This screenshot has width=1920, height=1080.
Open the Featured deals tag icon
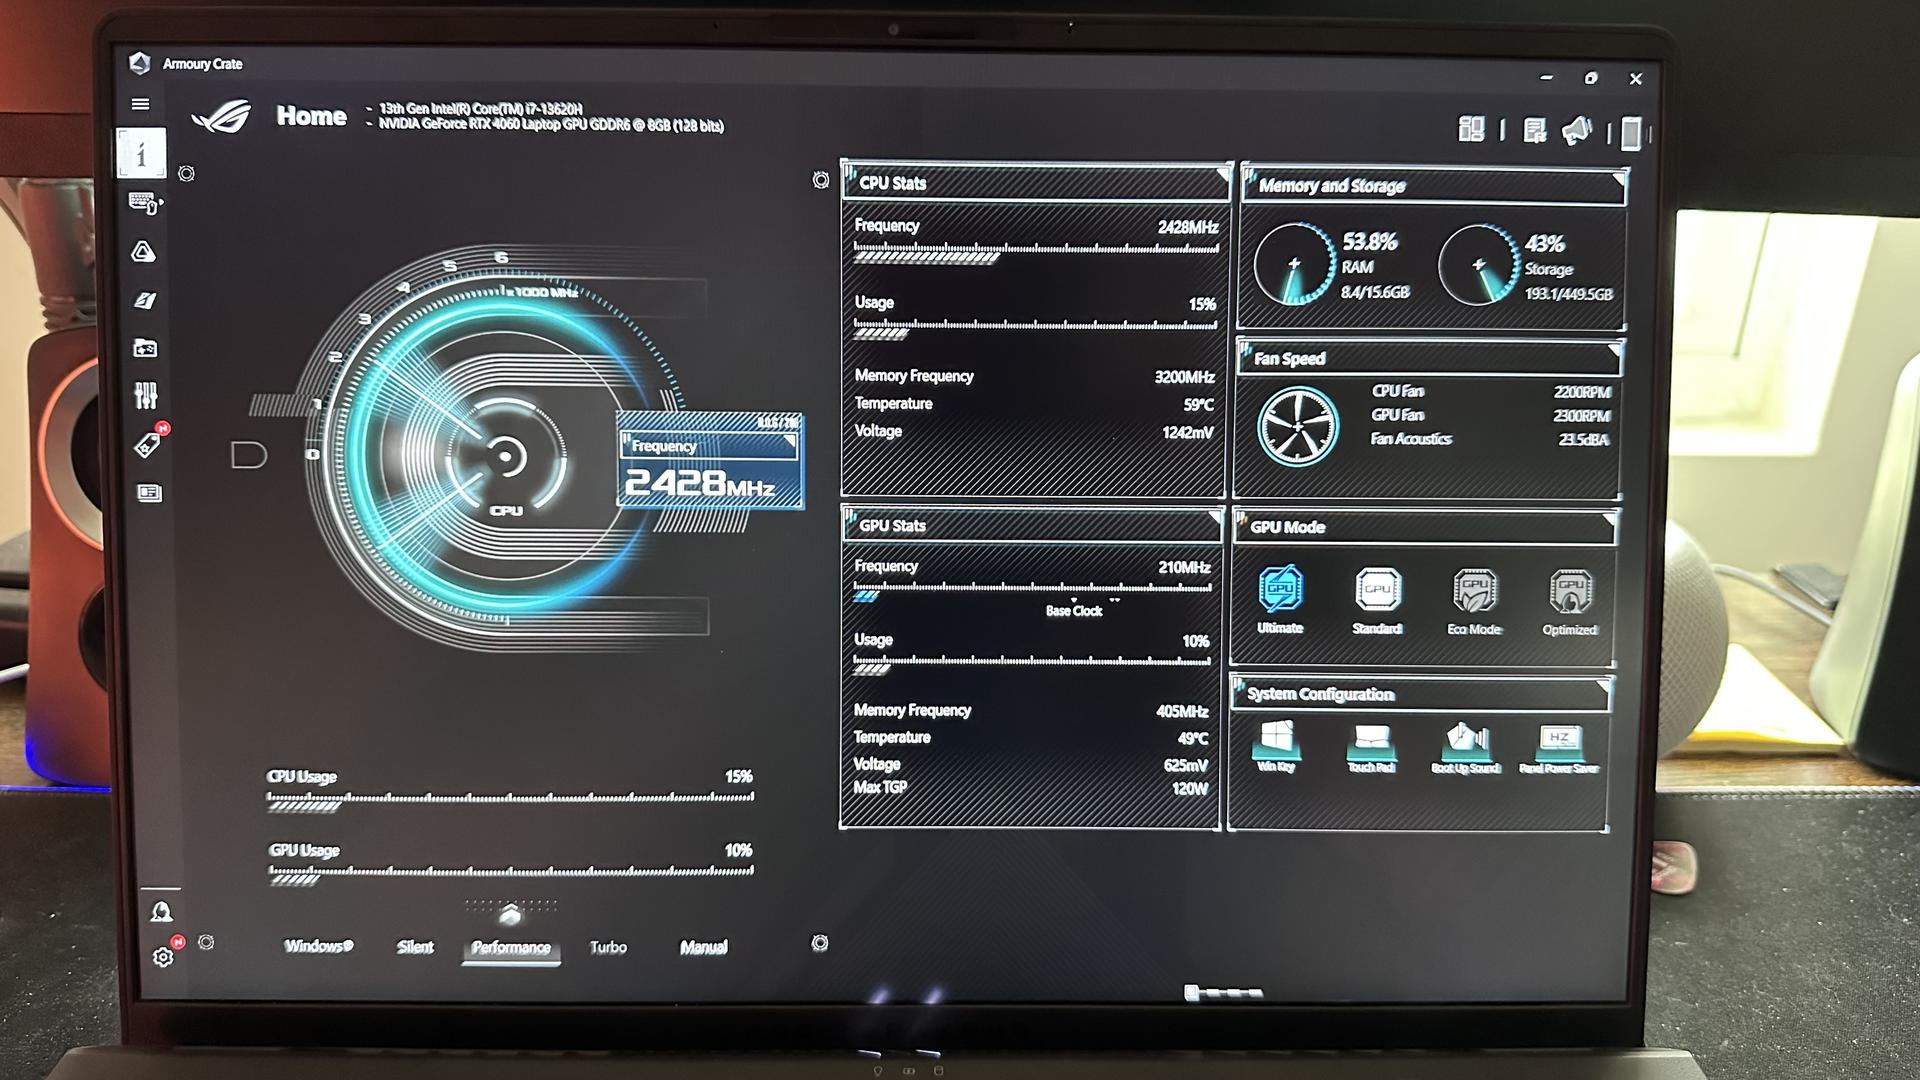[x=149, y=443]
